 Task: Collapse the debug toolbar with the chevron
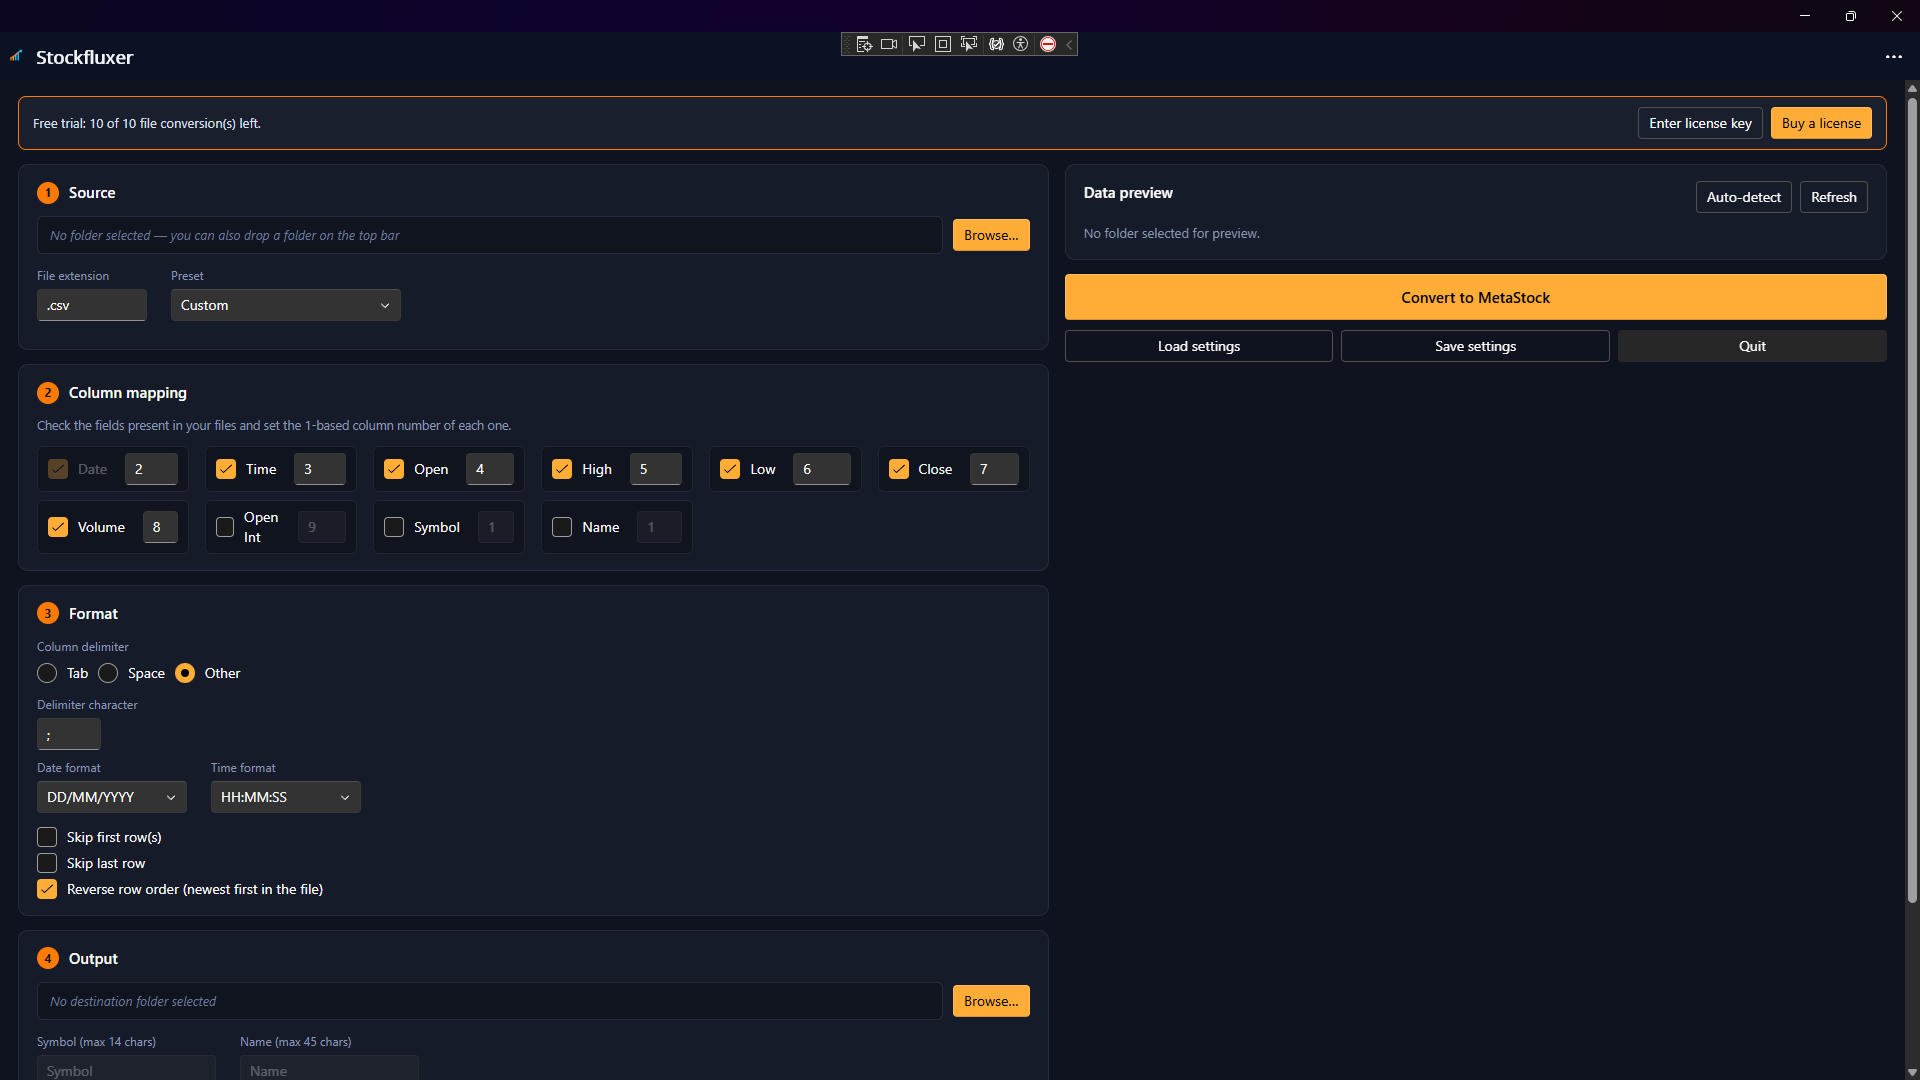1069,44
